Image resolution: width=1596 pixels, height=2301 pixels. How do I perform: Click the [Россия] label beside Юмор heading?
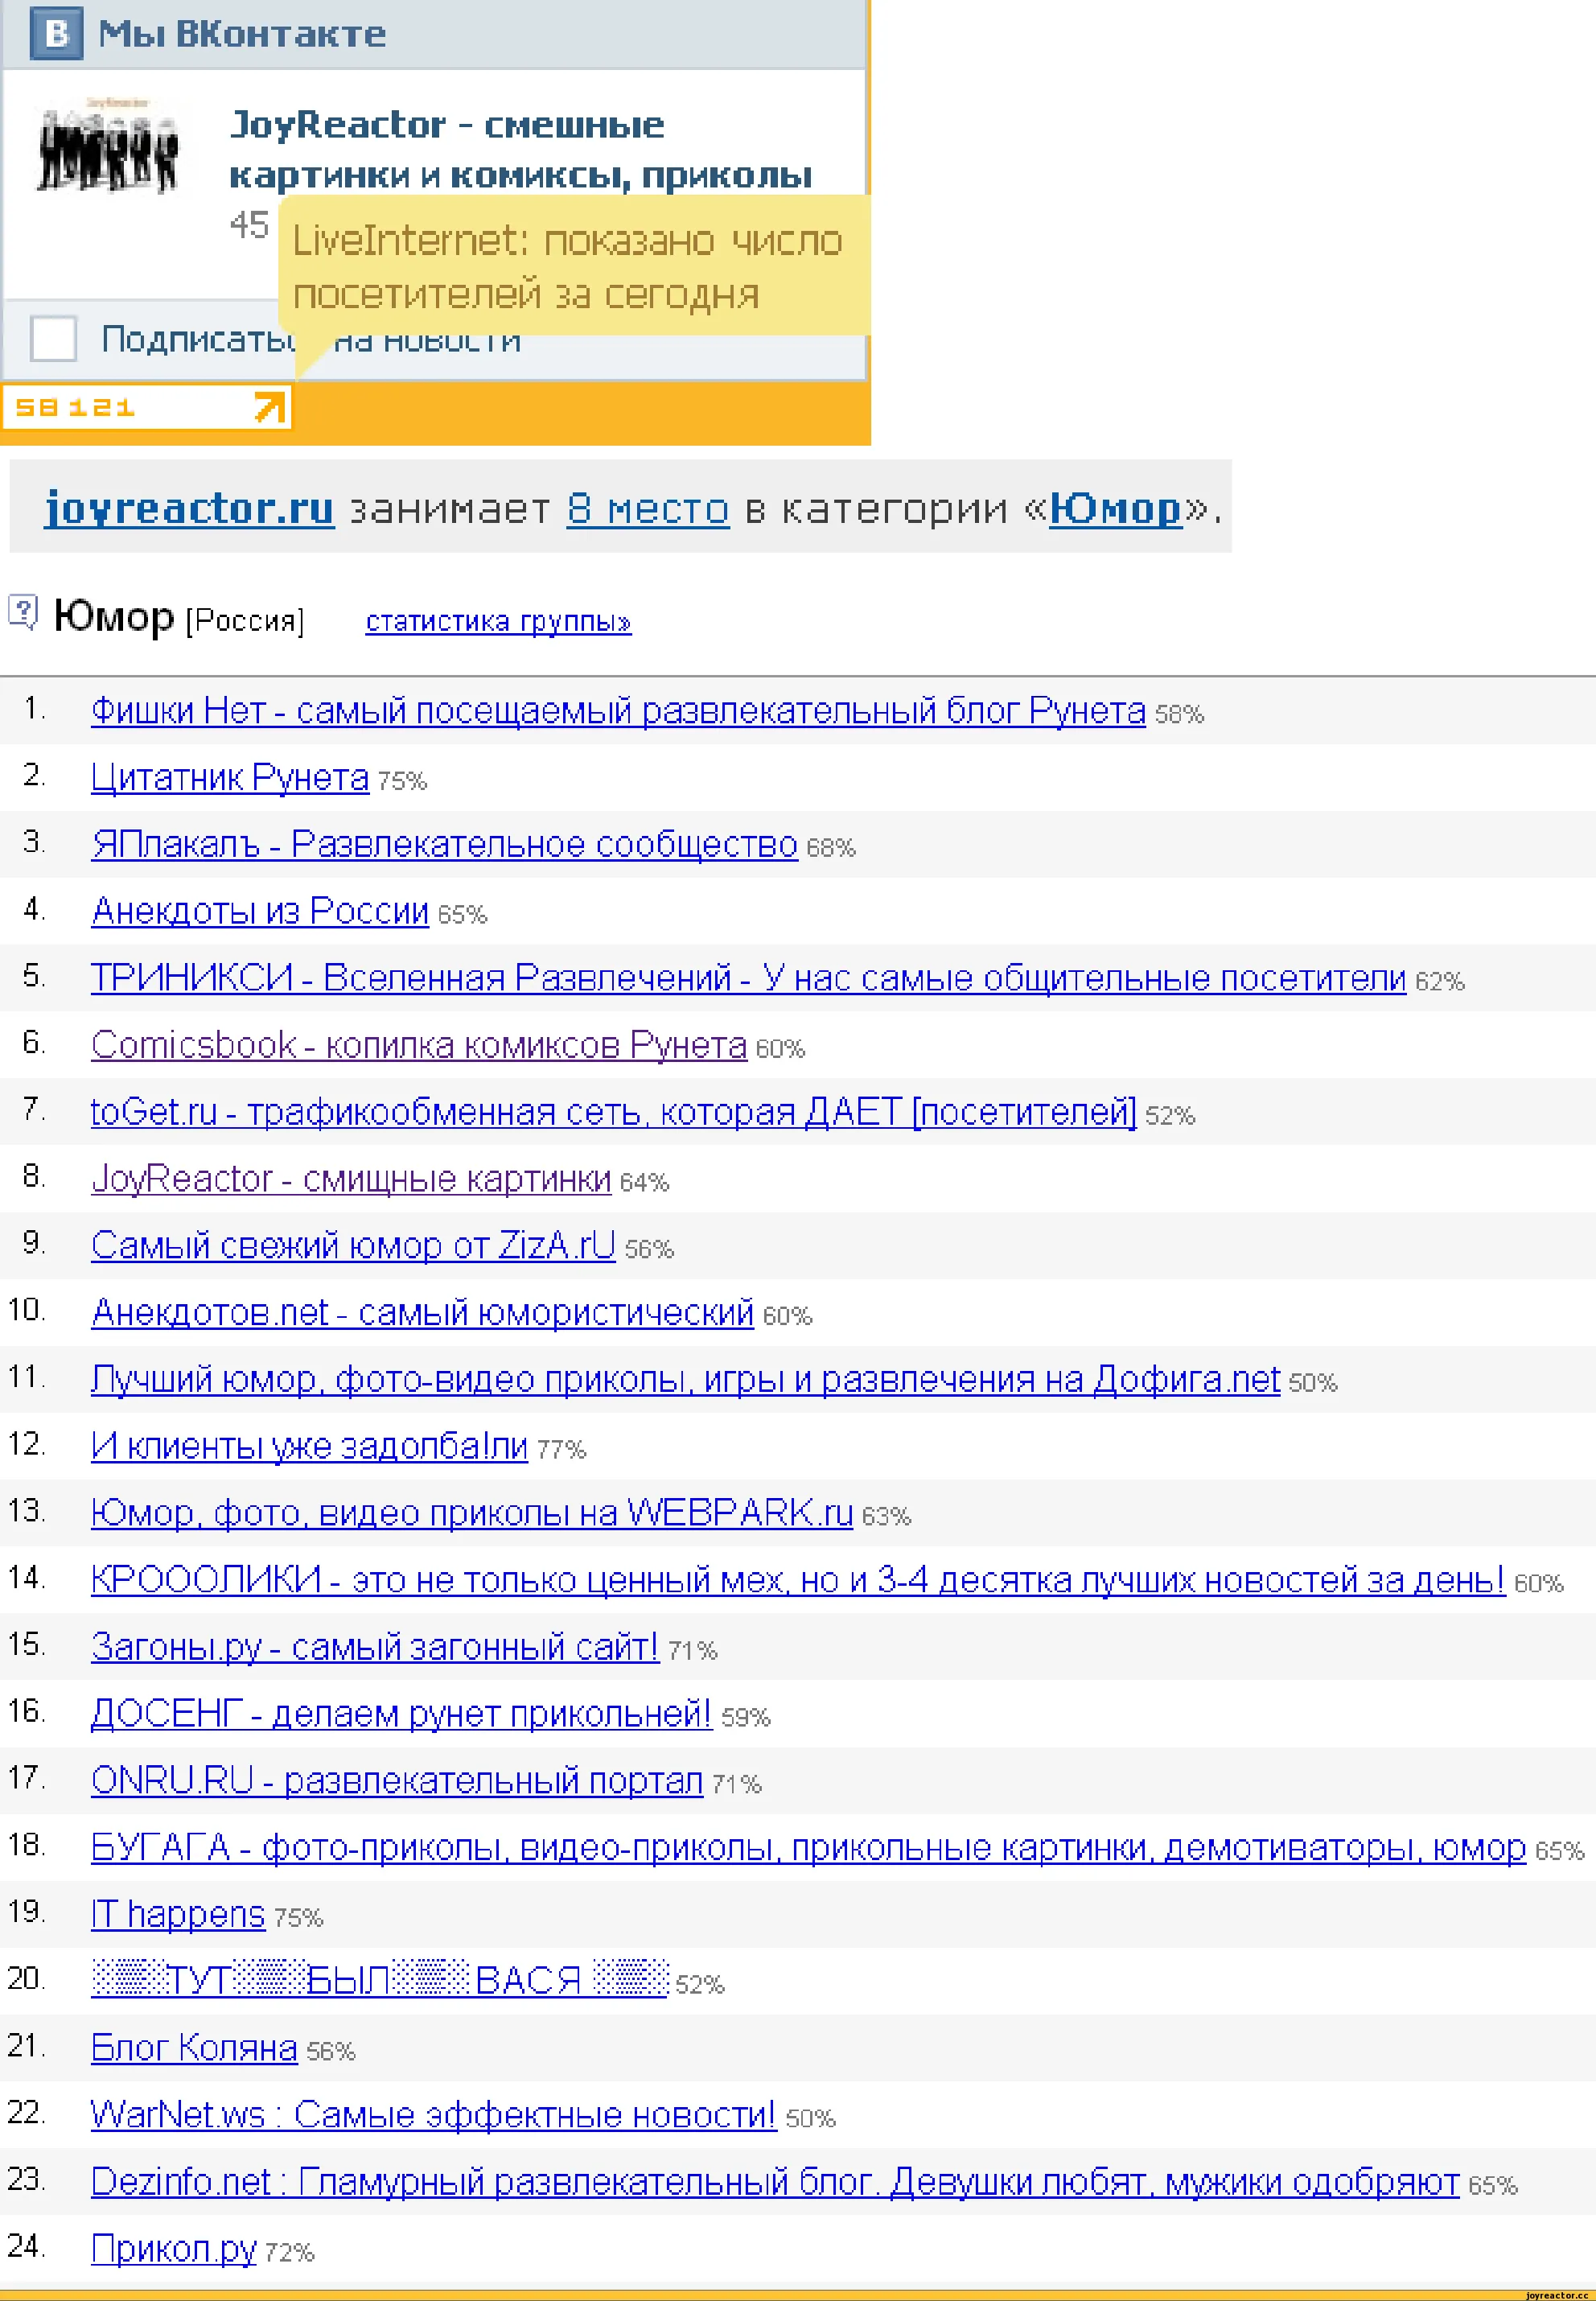pyautogui.click(x=245, y=621)
